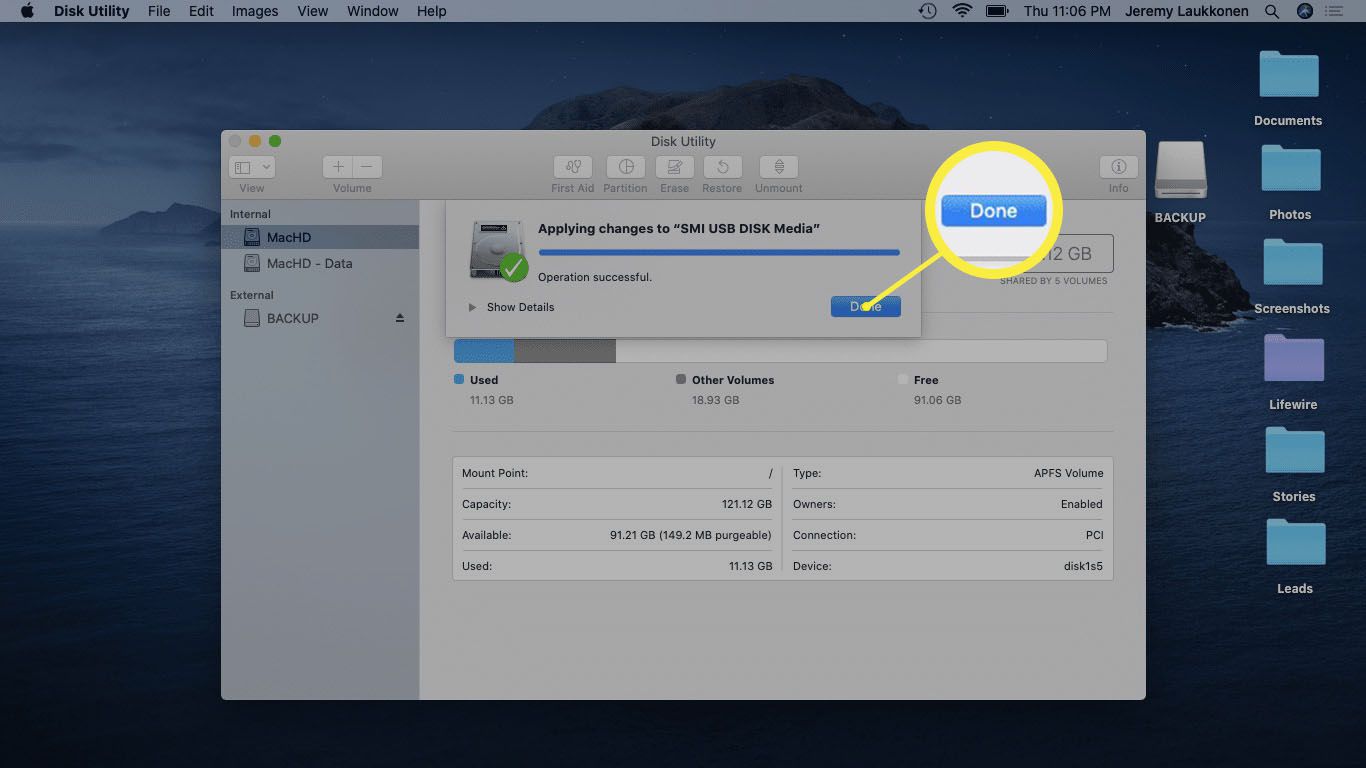Open the Restore tool

pyautogui.click(x=722, y=167)
